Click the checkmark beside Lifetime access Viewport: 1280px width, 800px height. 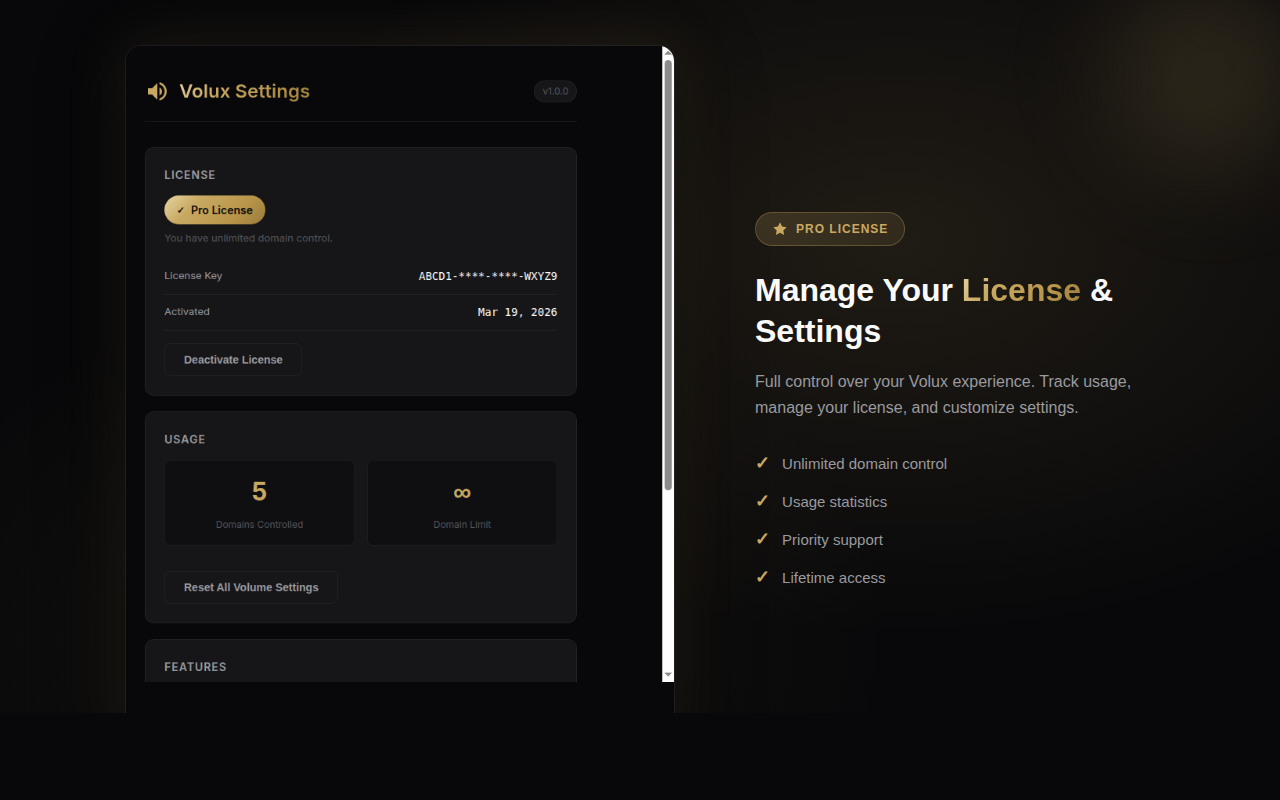[x=762, y=577]
